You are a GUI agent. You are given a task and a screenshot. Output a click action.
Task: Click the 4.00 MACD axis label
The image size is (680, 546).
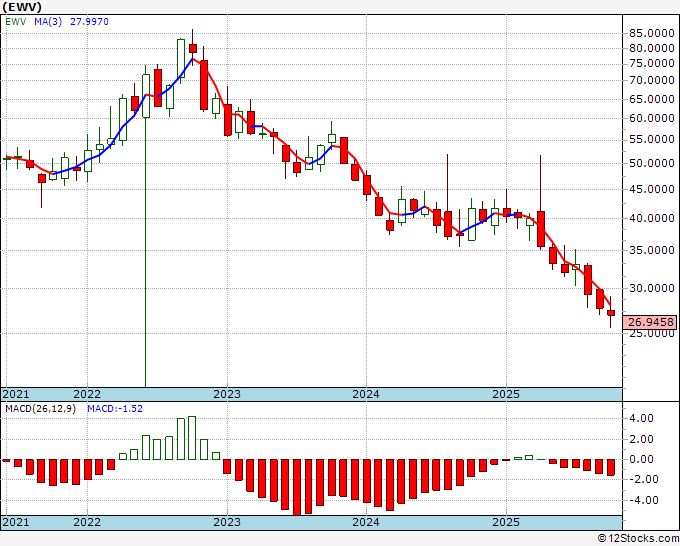pyautogui.click(x=643, y=418)
